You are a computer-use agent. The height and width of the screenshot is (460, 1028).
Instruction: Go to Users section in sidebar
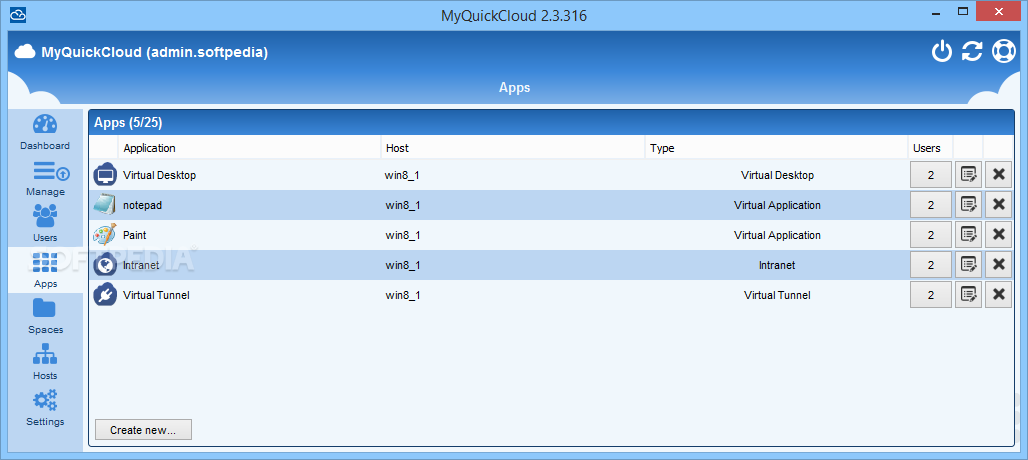point(45,224)
